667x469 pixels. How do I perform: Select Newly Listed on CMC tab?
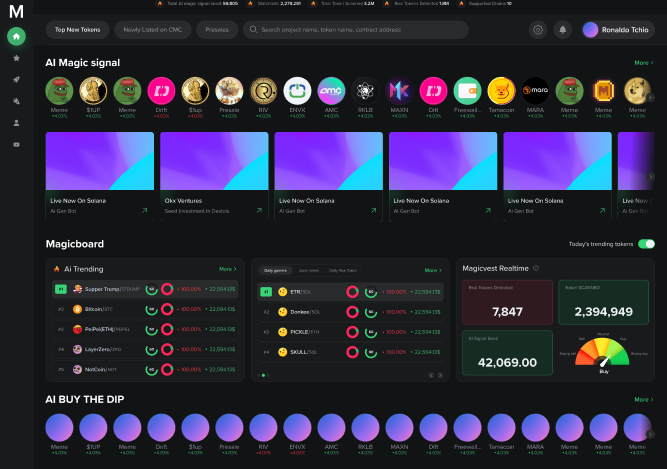(153, 30)
